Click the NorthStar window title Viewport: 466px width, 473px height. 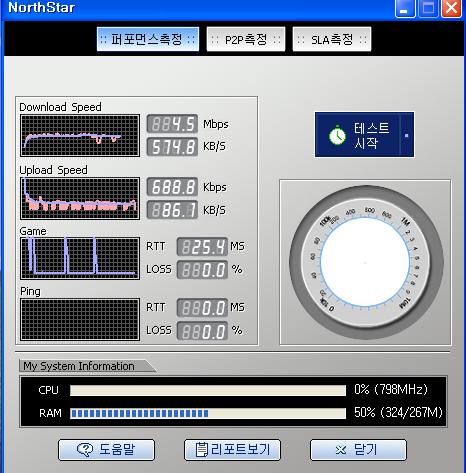[41, 7]
